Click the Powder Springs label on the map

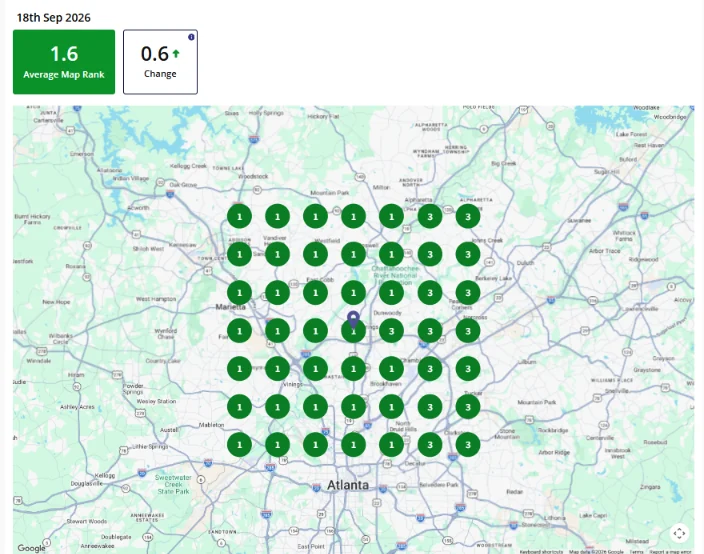tap(133, 389)
